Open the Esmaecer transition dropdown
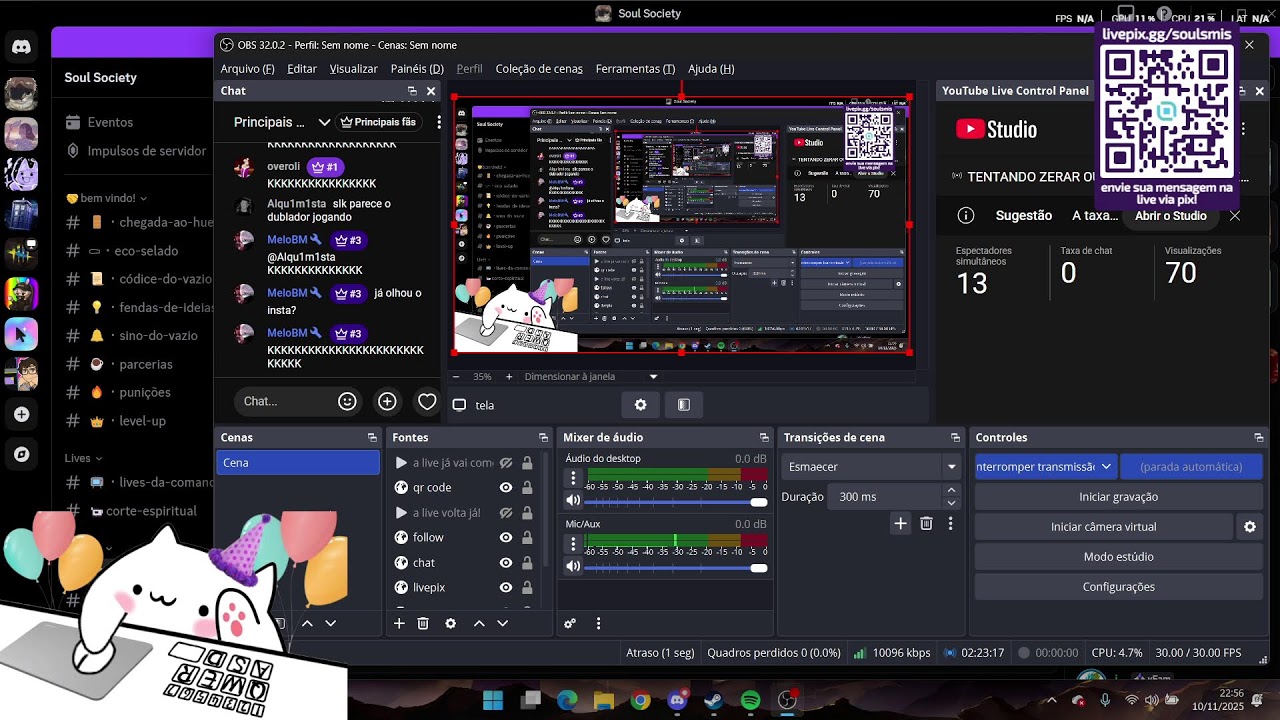This screenshot has width=1280, height=720. coord(951,467)
